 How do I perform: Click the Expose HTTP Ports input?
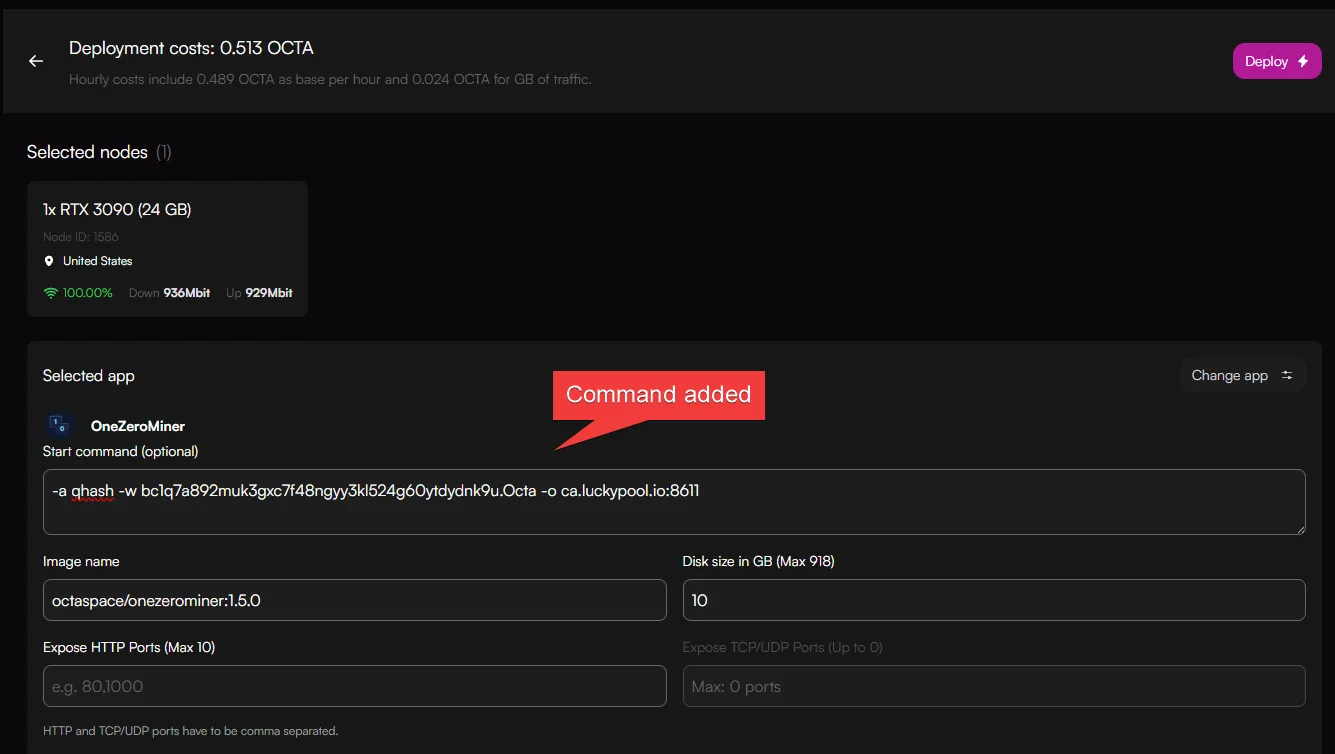tap(355, 686)
